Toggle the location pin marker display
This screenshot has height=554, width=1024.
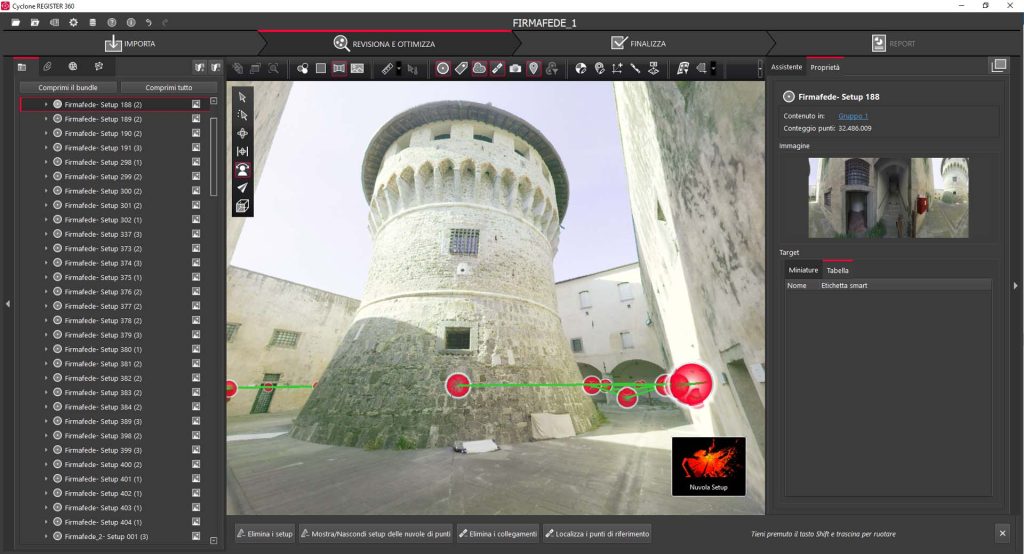(533, 68)
